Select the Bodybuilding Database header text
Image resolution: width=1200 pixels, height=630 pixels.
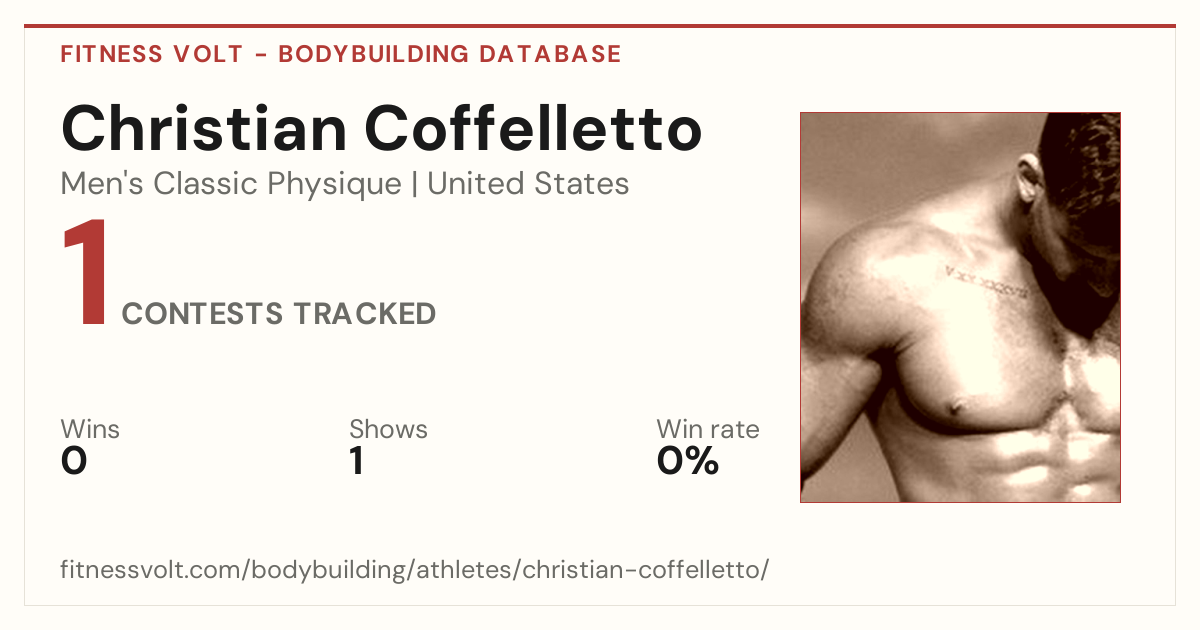coord(450,54)
